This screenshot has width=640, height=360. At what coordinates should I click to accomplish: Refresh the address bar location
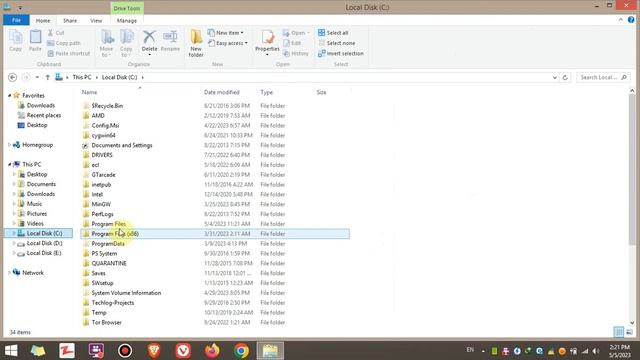click(x=565, y=77)
